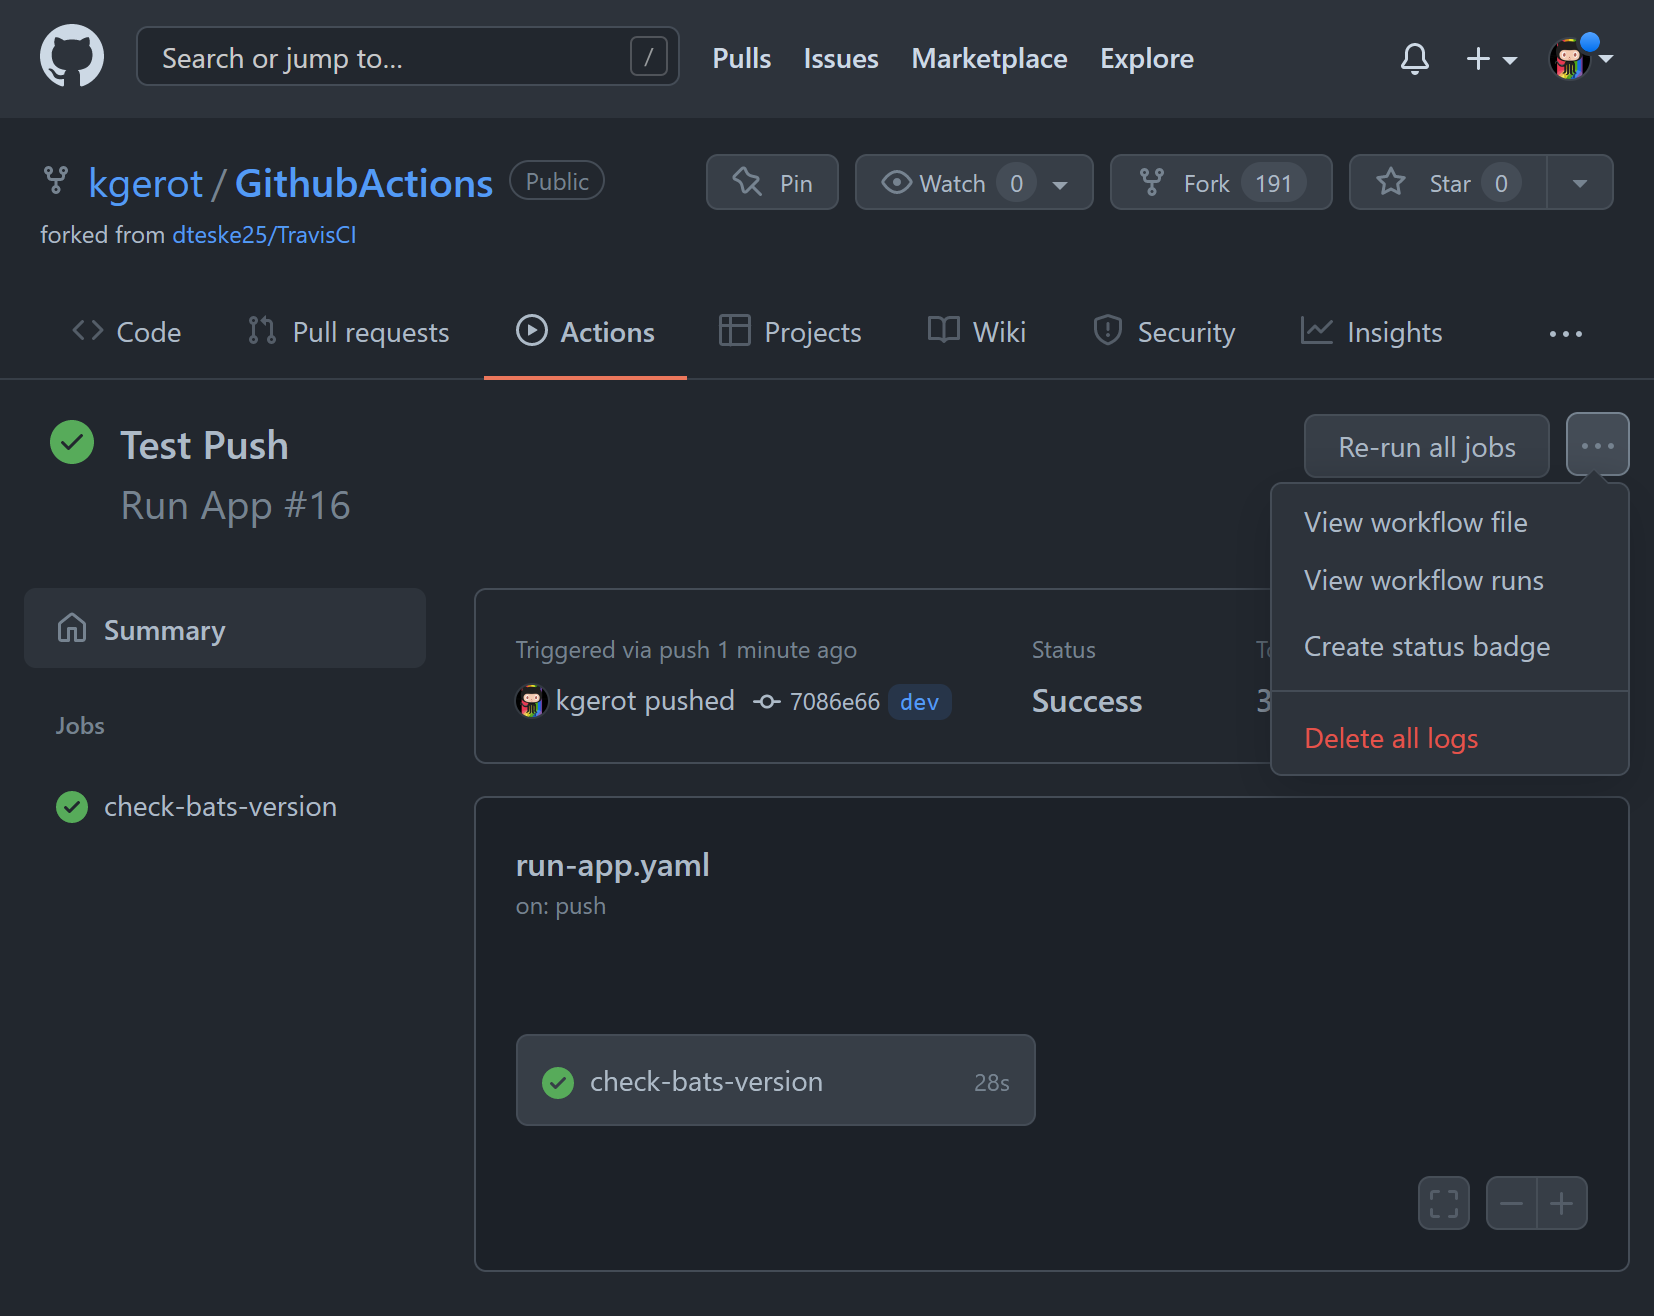Click the sidebar check-bats-version success icon
This screenshot has width=1654, height=1316.
tap(72, 806)
